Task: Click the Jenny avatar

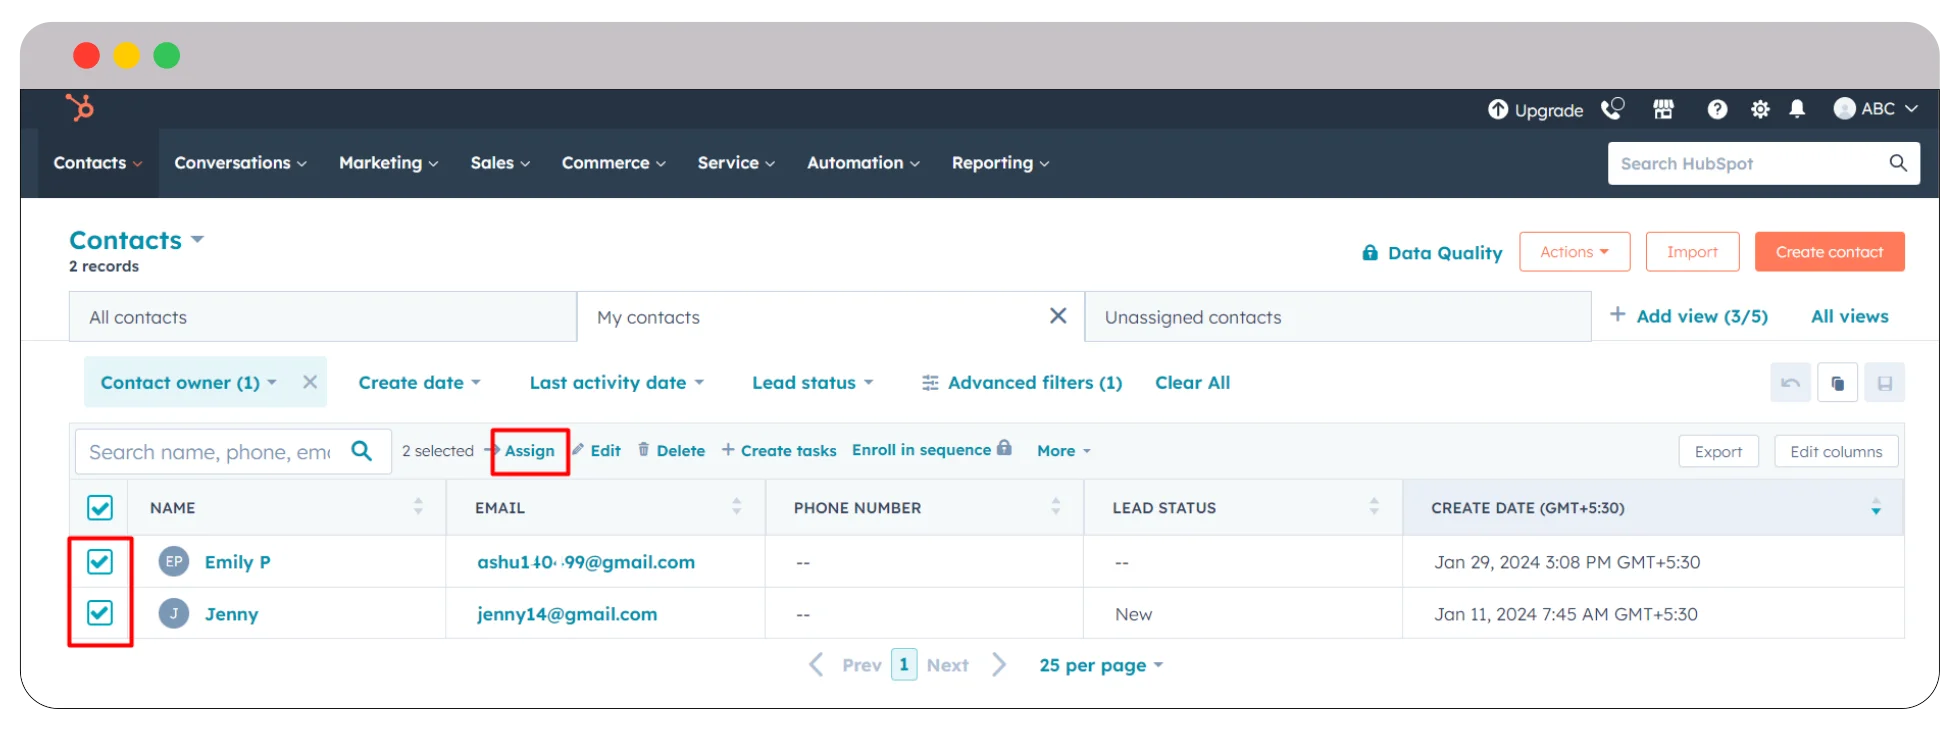Action: pos(174,613)
